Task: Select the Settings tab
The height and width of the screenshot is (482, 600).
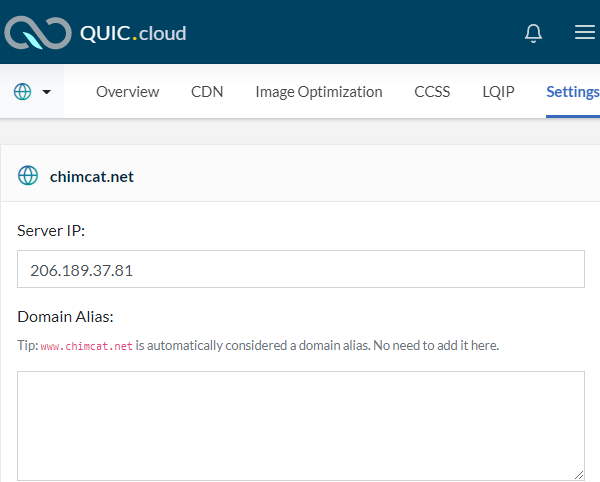Action: [x=572, y=92]
